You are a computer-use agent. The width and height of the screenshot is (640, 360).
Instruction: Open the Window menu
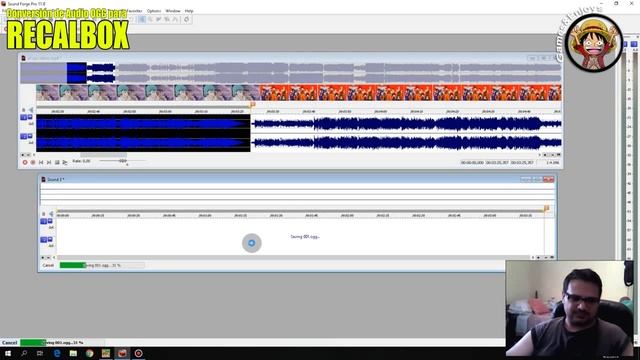[173, 11]
